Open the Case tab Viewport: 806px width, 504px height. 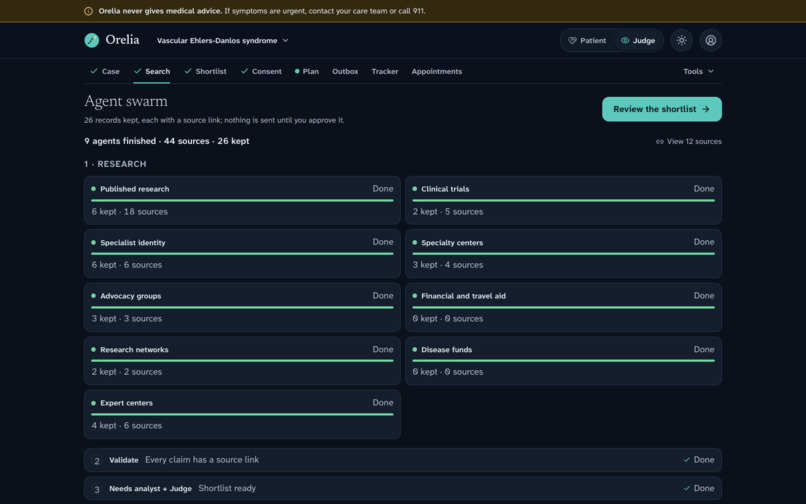pos(105,71)
